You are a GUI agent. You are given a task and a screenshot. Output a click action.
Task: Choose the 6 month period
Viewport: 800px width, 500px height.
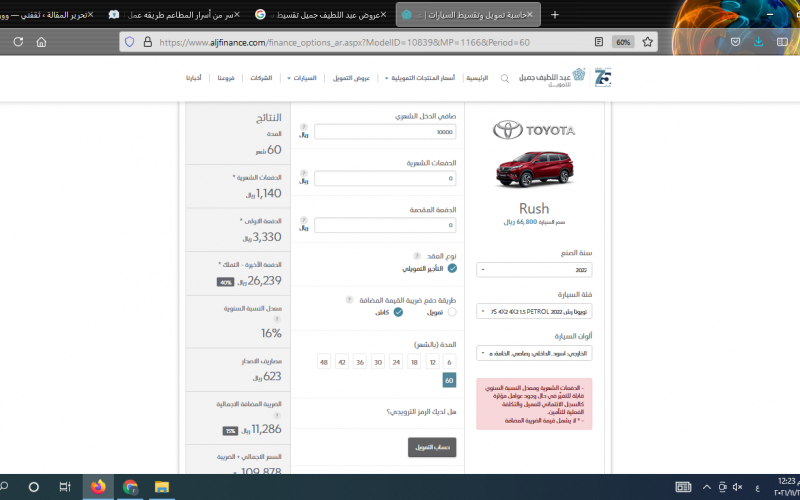(449, 362)
